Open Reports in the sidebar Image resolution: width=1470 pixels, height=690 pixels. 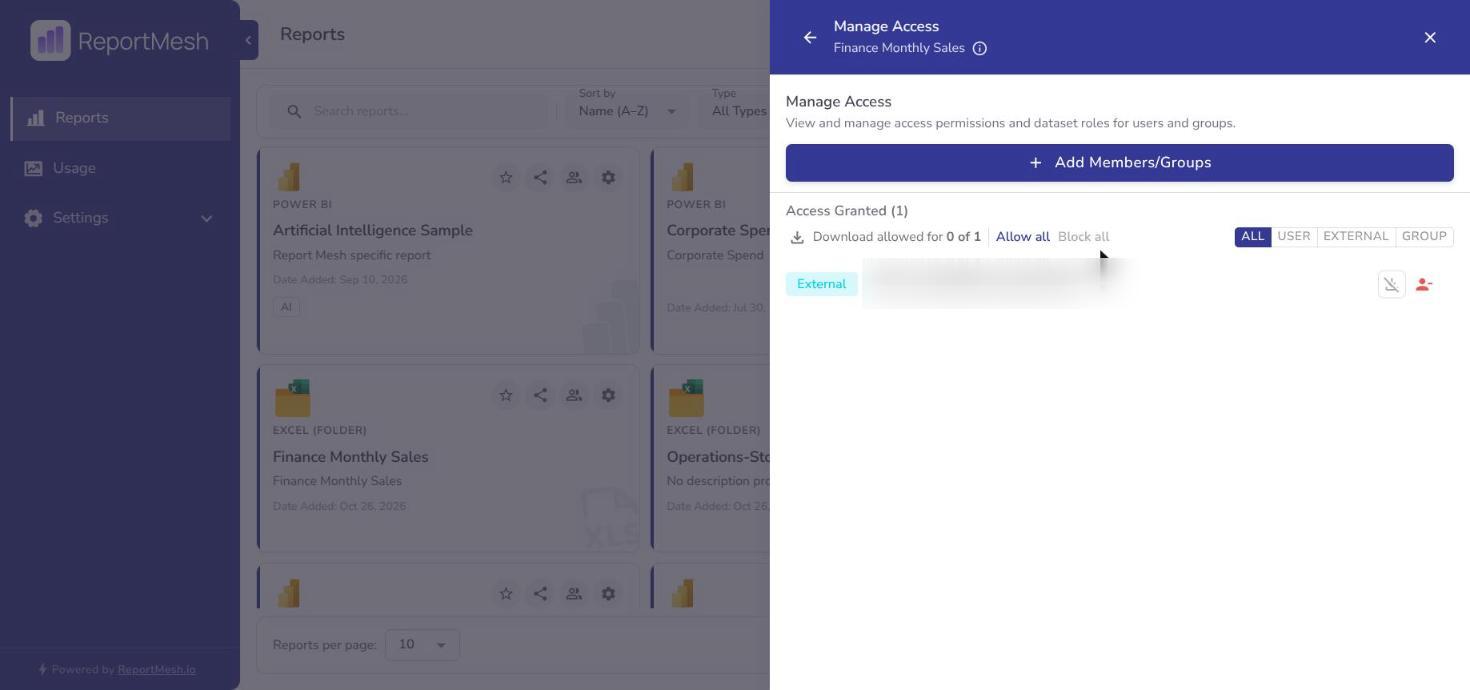(120, 118)
